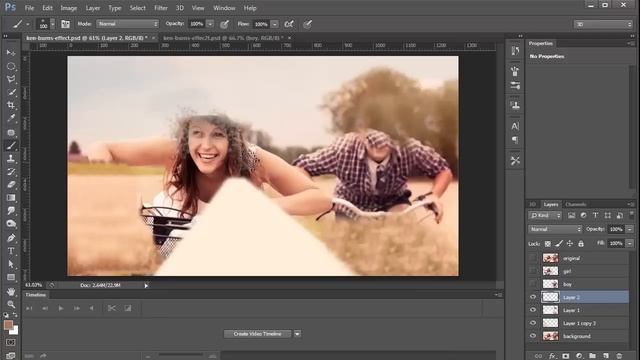Image resolution: width=640 pixels, height=360 pixels.
Task: Select the Eraser tool
Action: (11, 184)
